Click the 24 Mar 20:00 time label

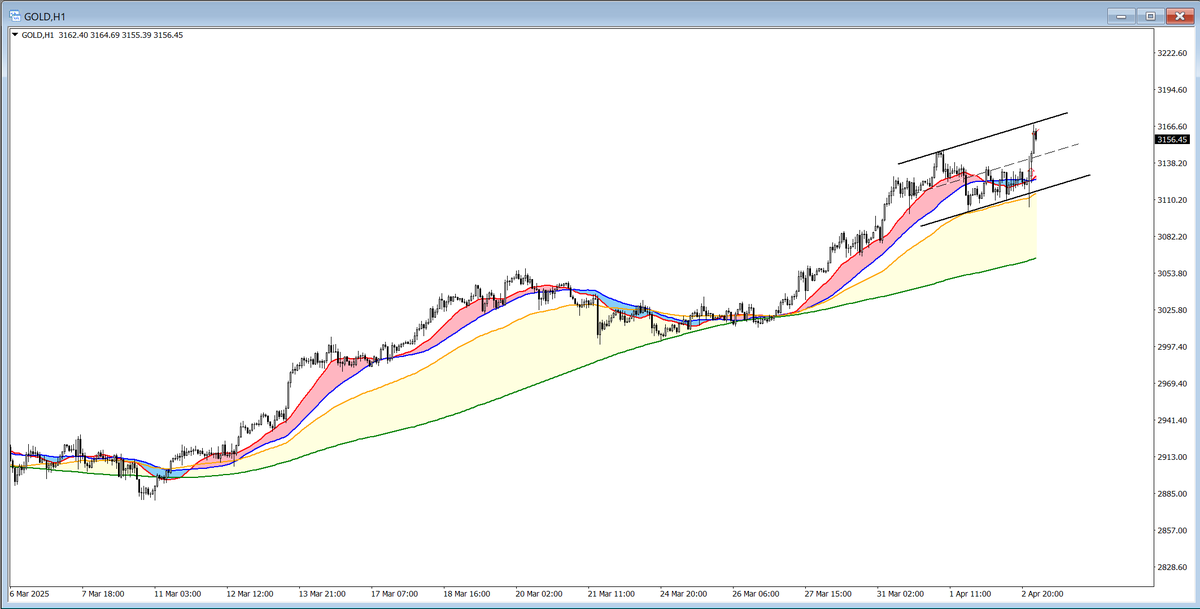click(x=685, y=593)
